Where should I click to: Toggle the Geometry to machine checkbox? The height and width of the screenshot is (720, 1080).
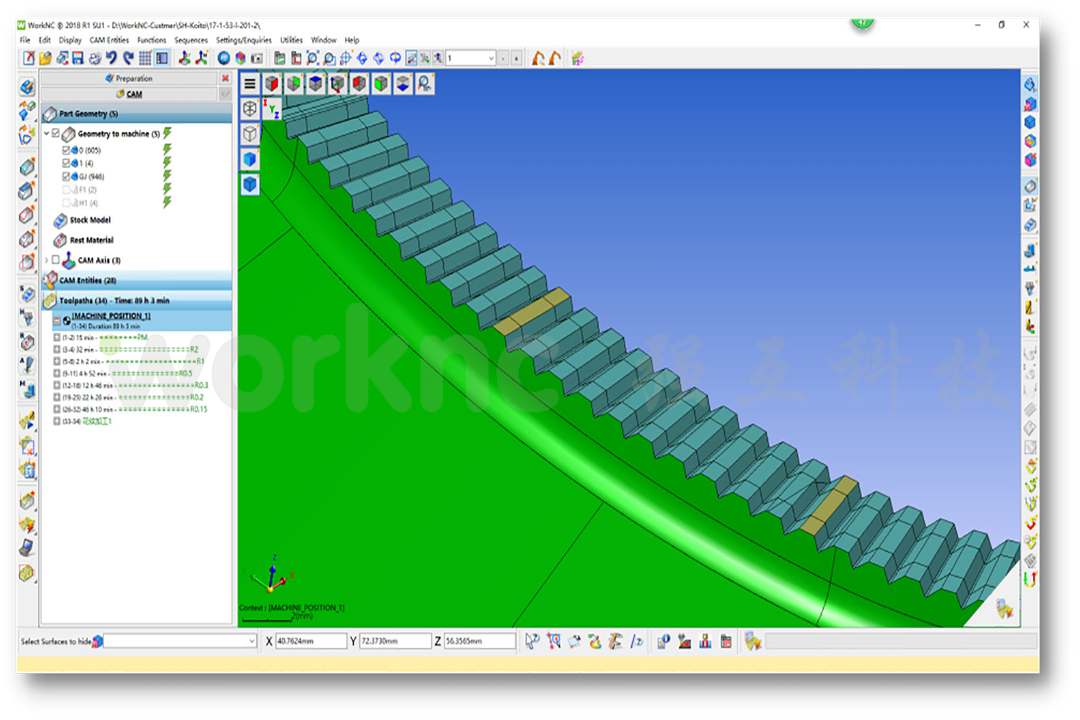pos(56,134)
